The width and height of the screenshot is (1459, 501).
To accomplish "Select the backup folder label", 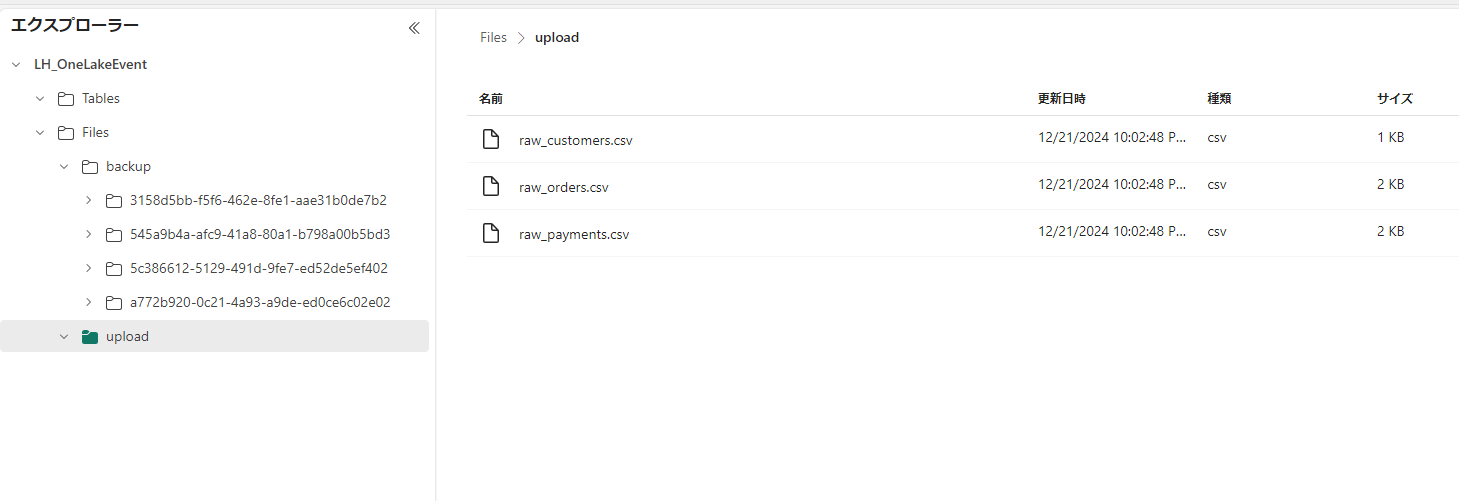I will (128, 167).
